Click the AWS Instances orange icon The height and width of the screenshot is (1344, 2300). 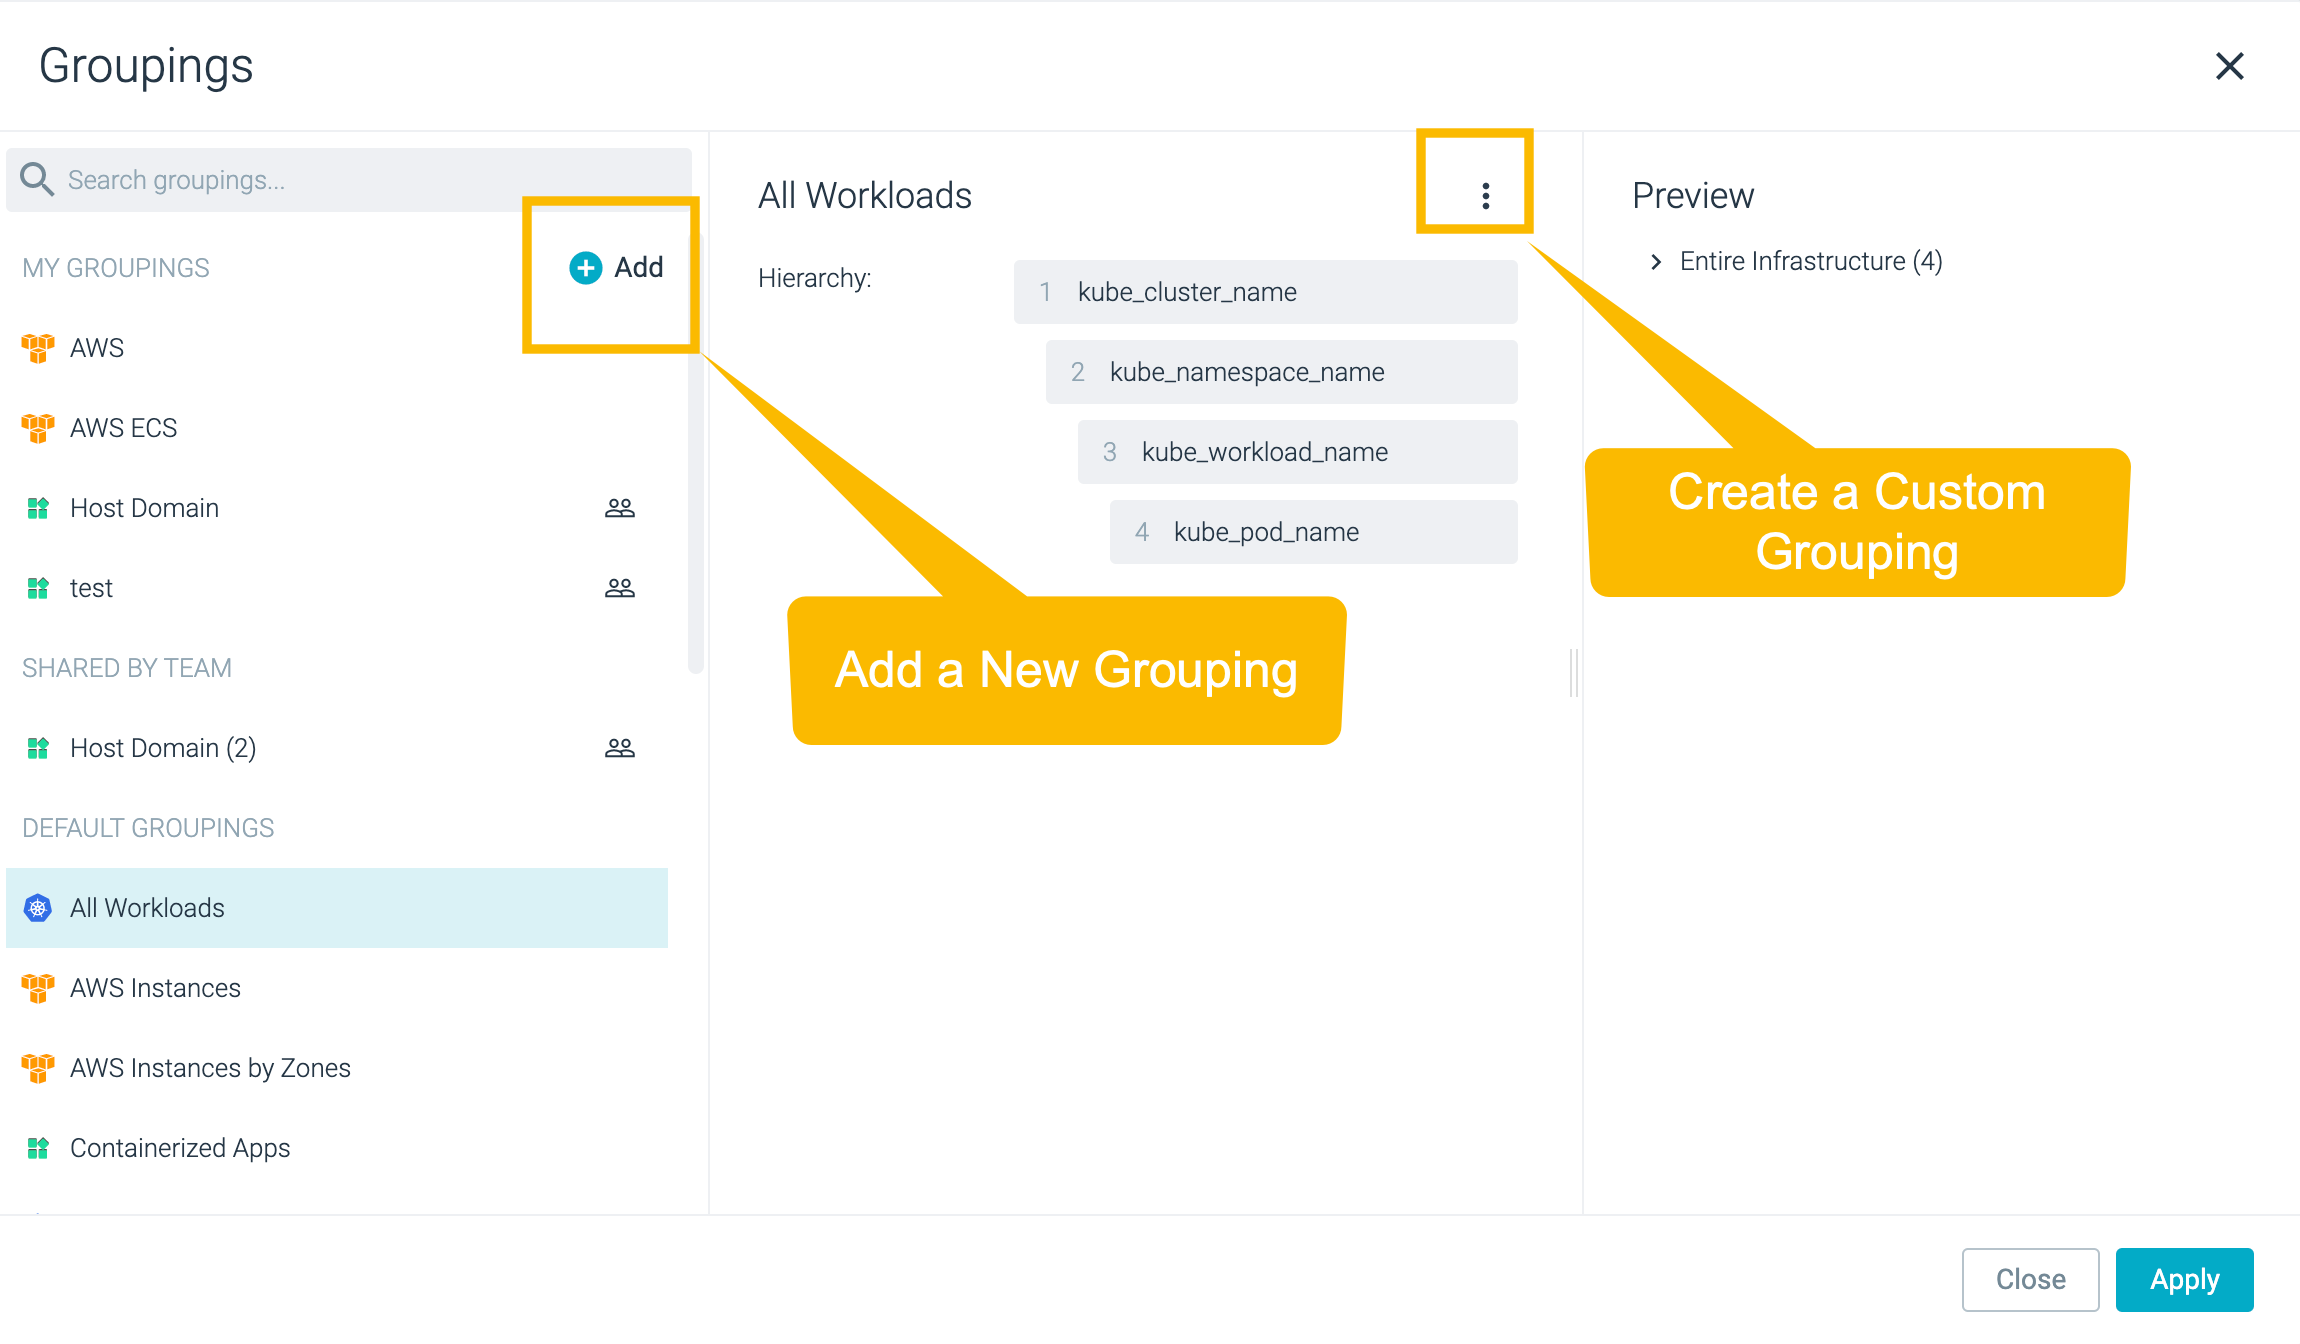[38, 988]
